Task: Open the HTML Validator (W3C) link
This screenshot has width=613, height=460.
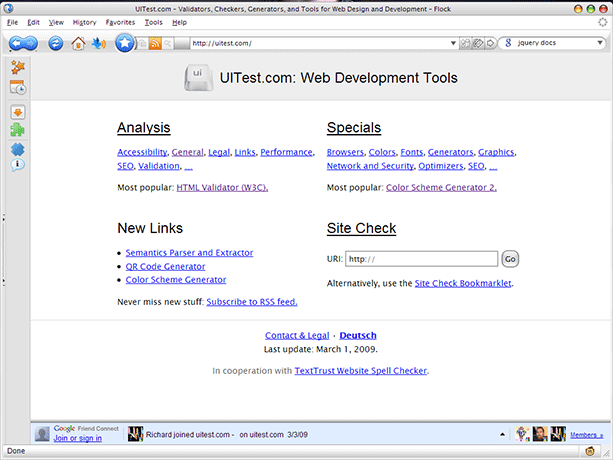Action: click(222, 187)
